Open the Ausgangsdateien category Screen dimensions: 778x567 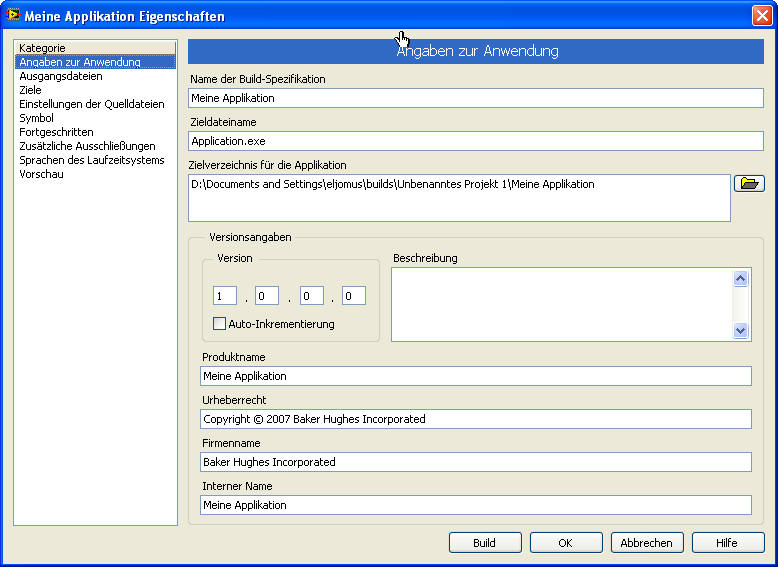tap(61, 76)
